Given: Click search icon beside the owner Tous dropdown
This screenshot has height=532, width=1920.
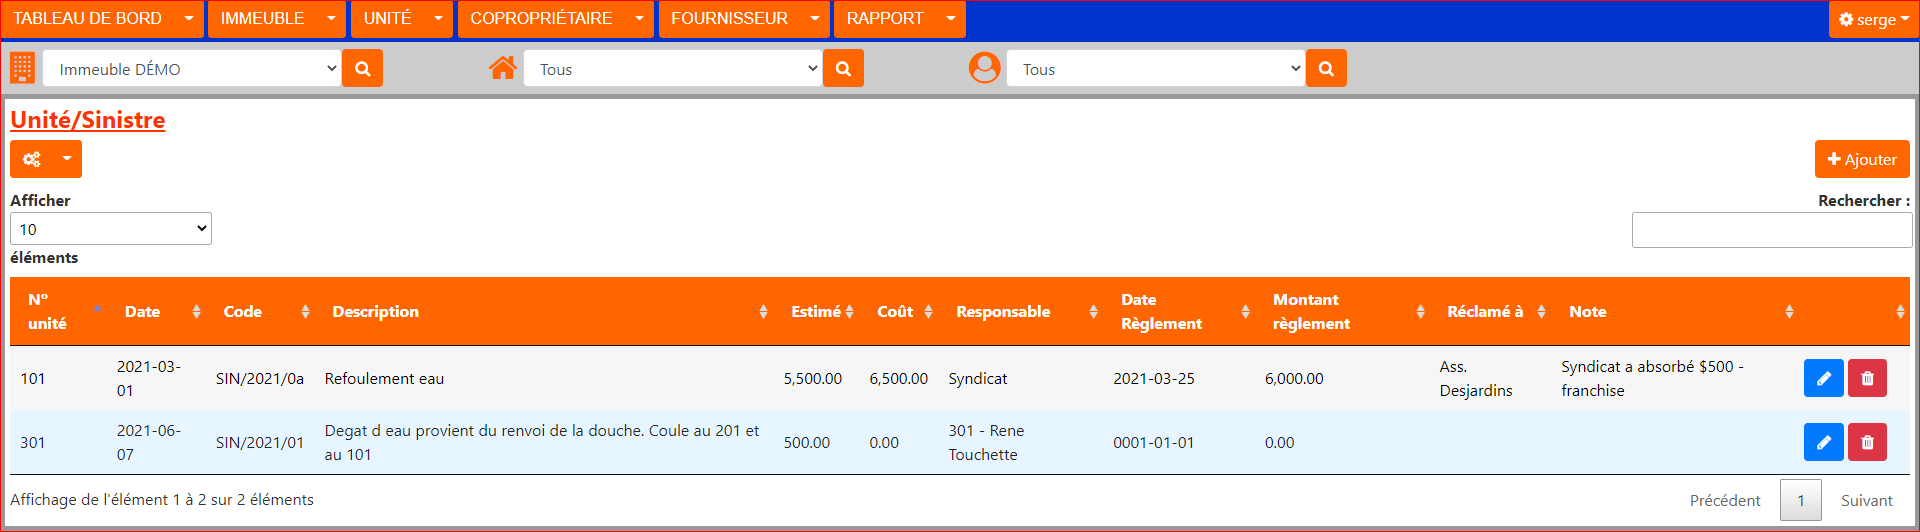Looking at the screenshot, I should tap(1326, 69).
